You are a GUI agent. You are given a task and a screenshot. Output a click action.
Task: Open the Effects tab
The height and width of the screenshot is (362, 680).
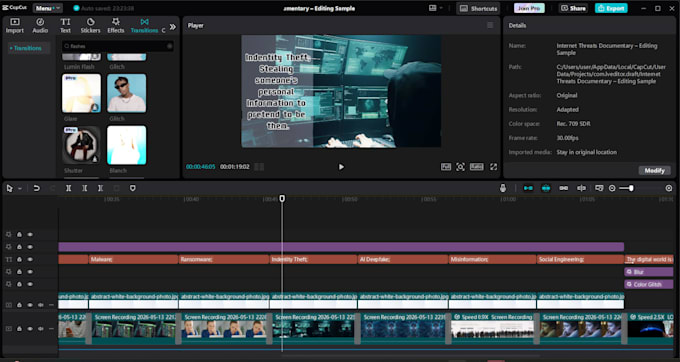[115, 26]
